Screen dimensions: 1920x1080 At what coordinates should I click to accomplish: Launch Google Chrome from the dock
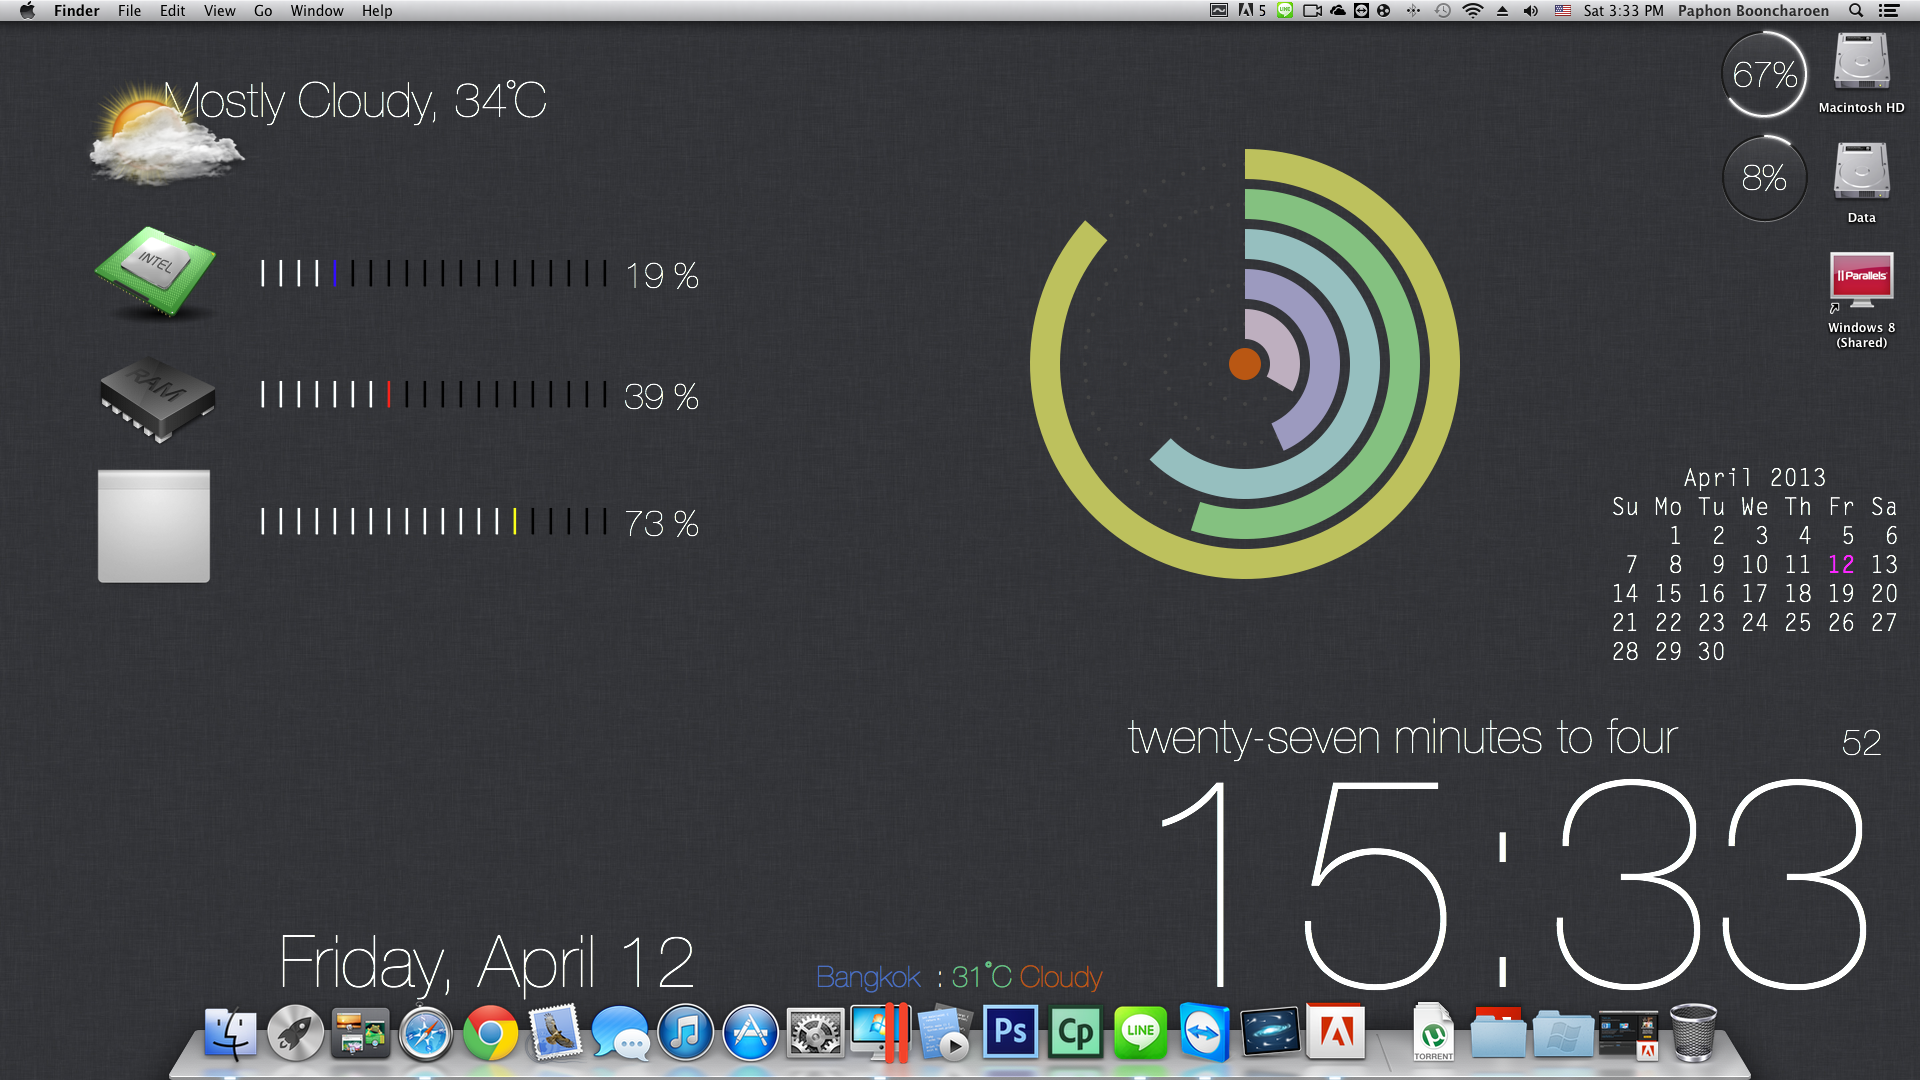(x=490, y=1033)
